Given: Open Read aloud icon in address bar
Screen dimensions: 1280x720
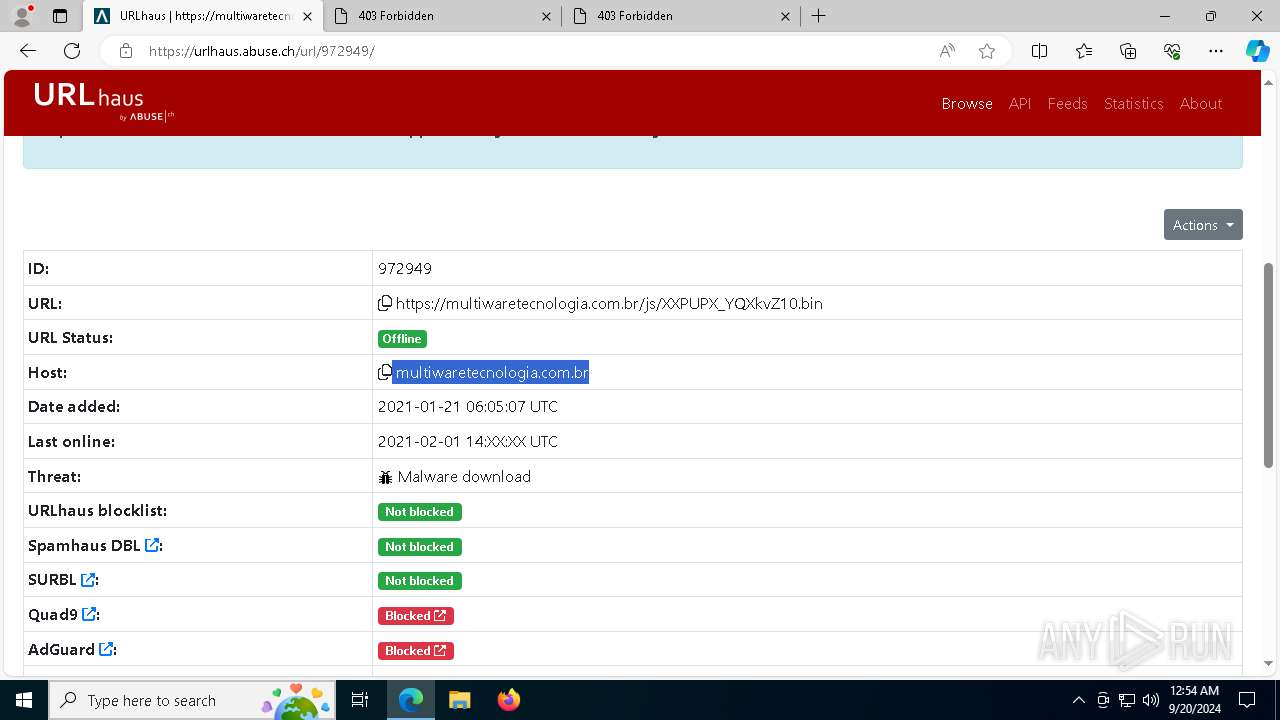Looking at the screenshot, I should (x=947, y=51).
